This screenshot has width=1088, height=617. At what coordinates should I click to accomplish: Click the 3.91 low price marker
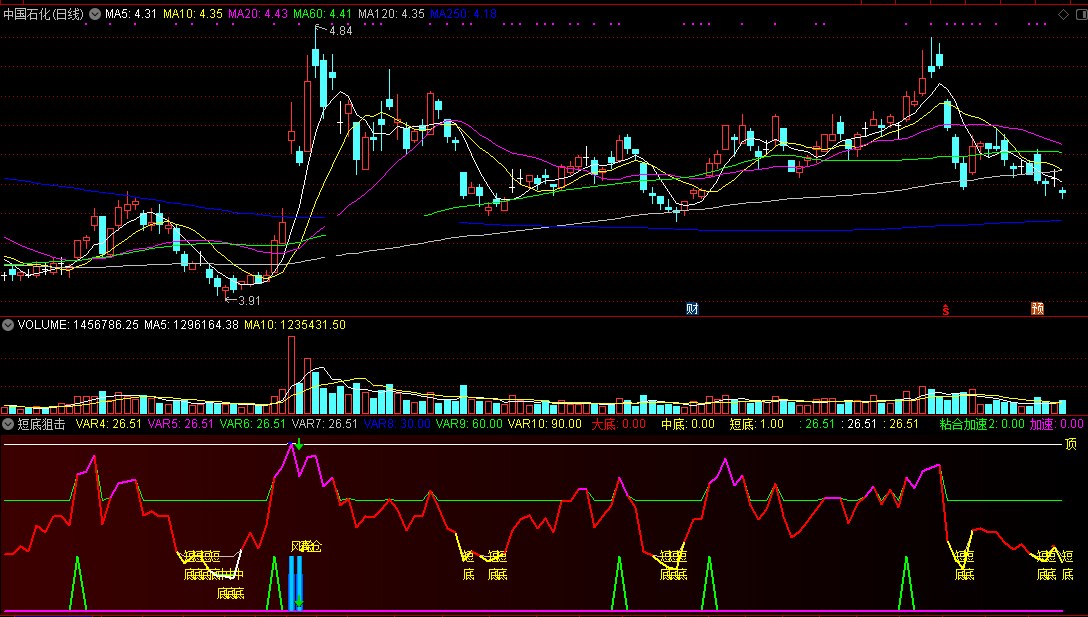(x=249, y=301)
